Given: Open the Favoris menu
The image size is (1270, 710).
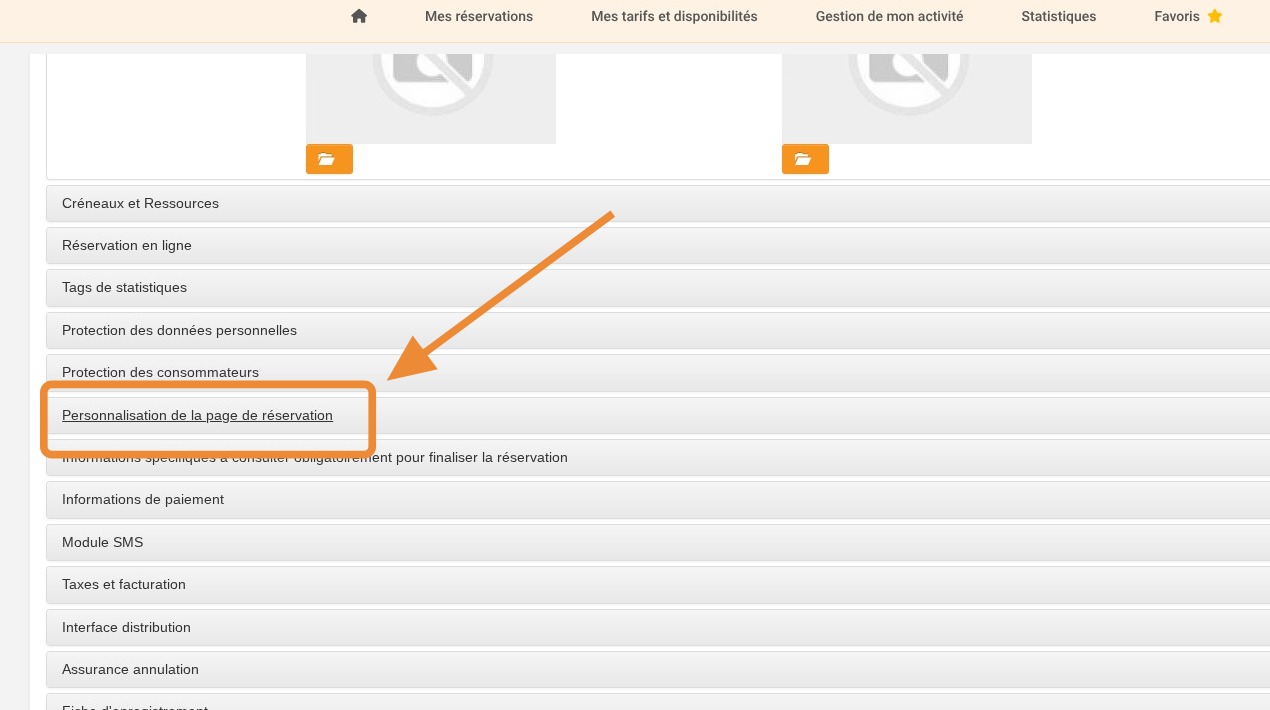Looking at the screenshot, I should coord(1177,16).
